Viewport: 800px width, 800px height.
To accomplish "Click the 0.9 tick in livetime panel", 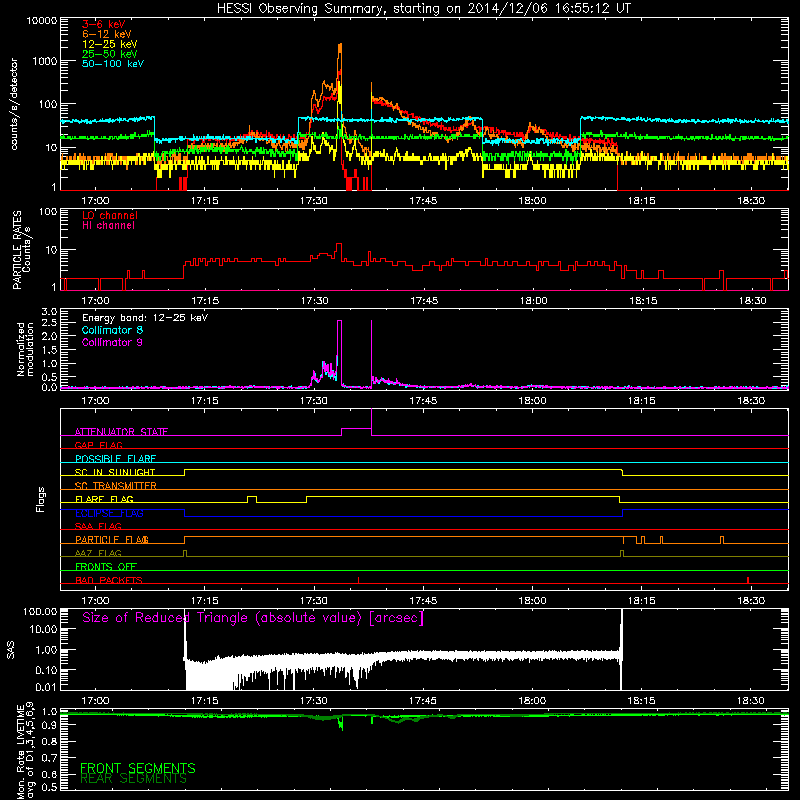I will [x=49, y=726].
